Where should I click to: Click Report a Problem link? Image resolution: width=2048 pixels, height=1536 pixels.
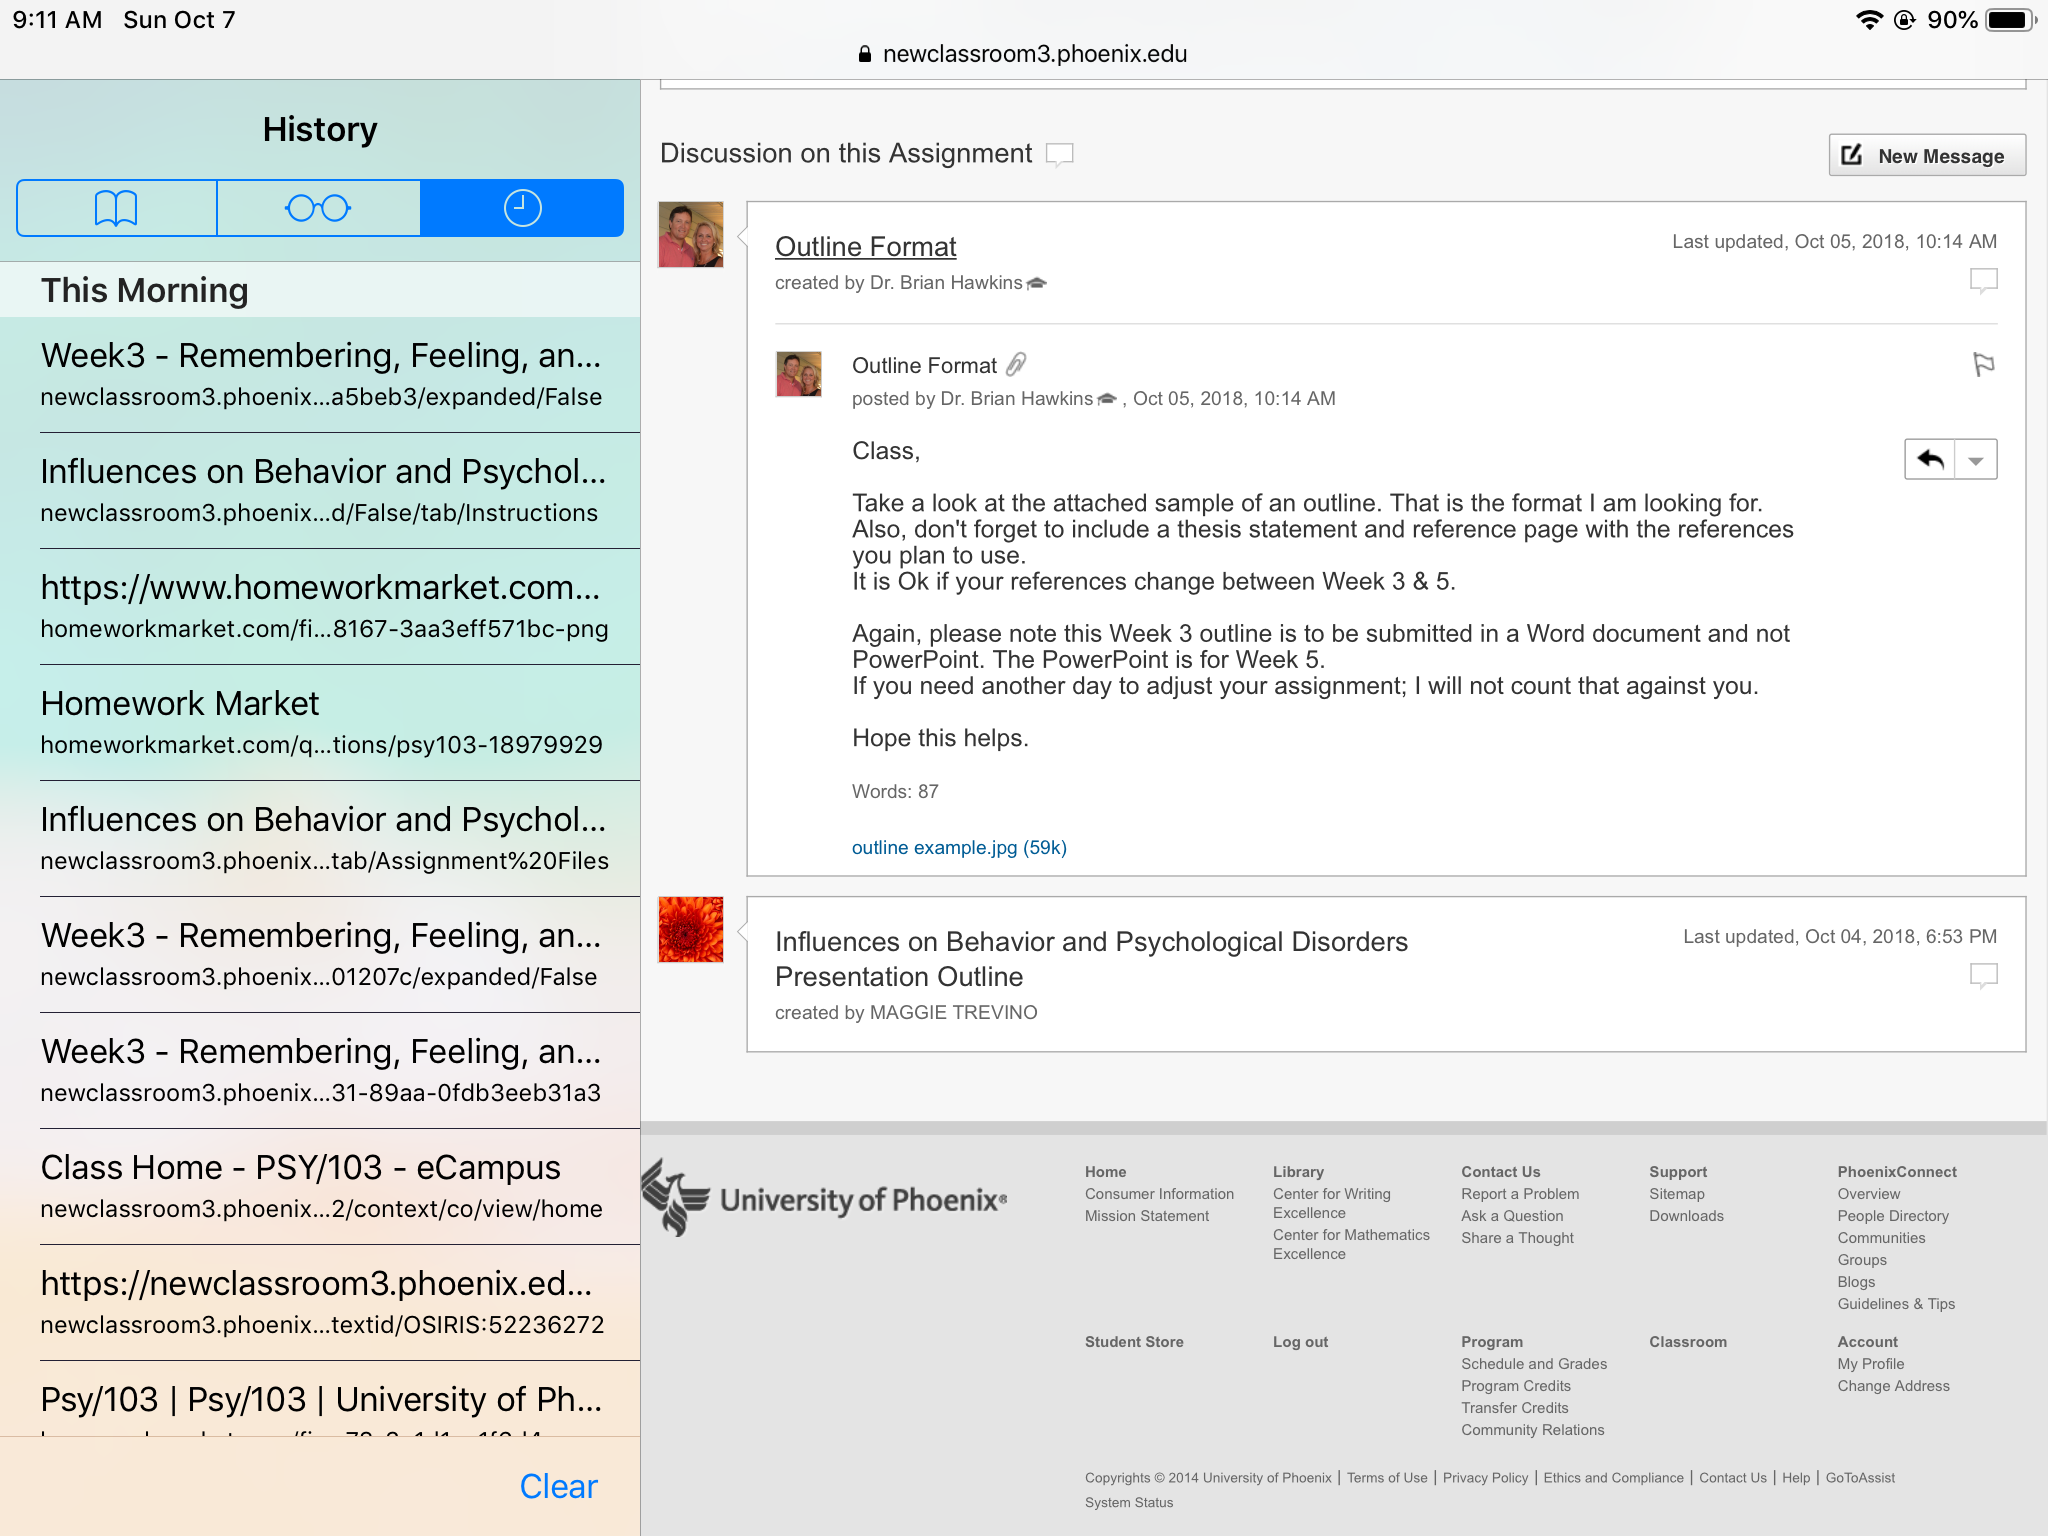[1520, 1194]
